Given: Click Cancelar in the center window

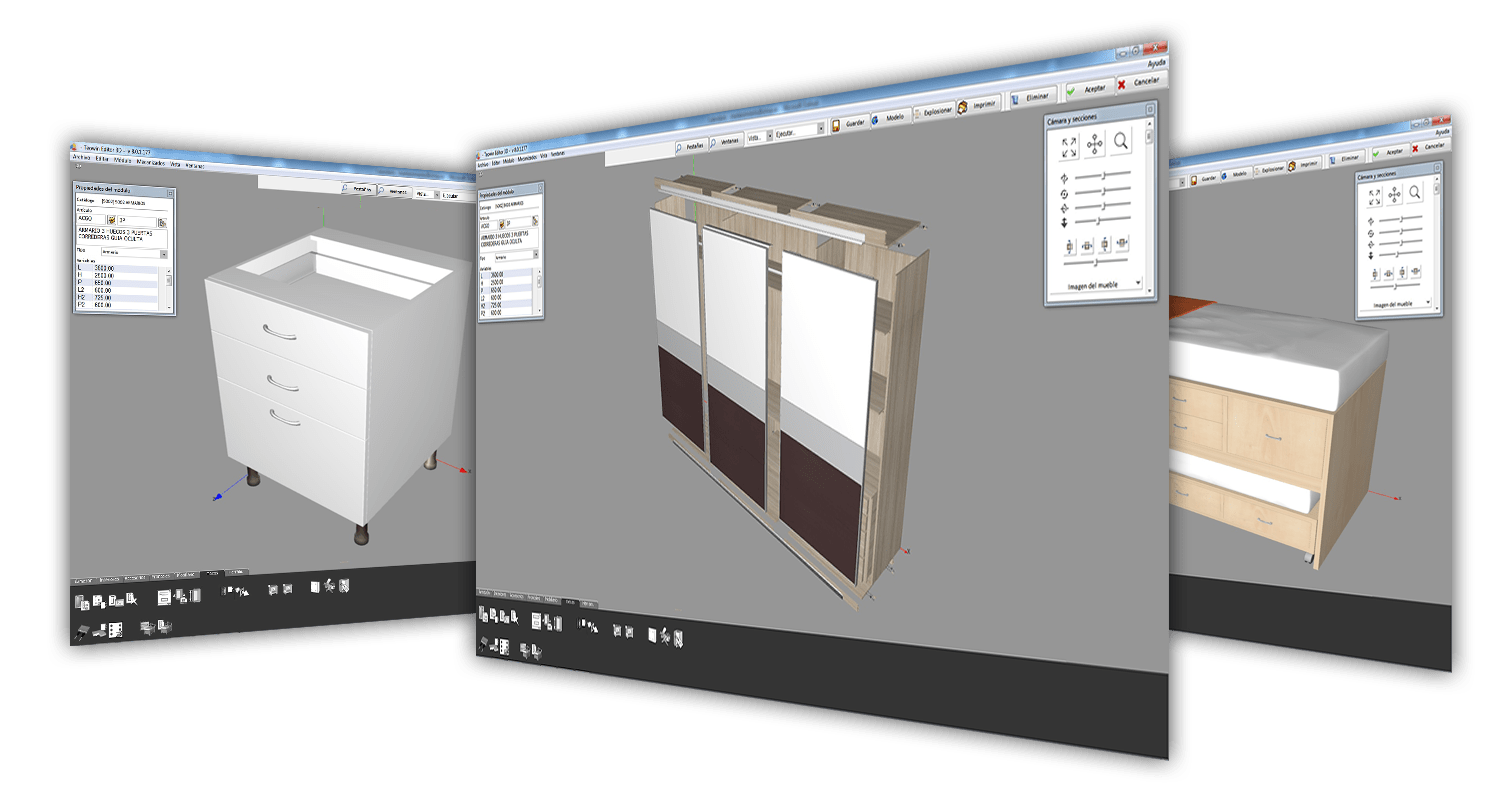Looking at the screenshot, I should (1143, 82).
